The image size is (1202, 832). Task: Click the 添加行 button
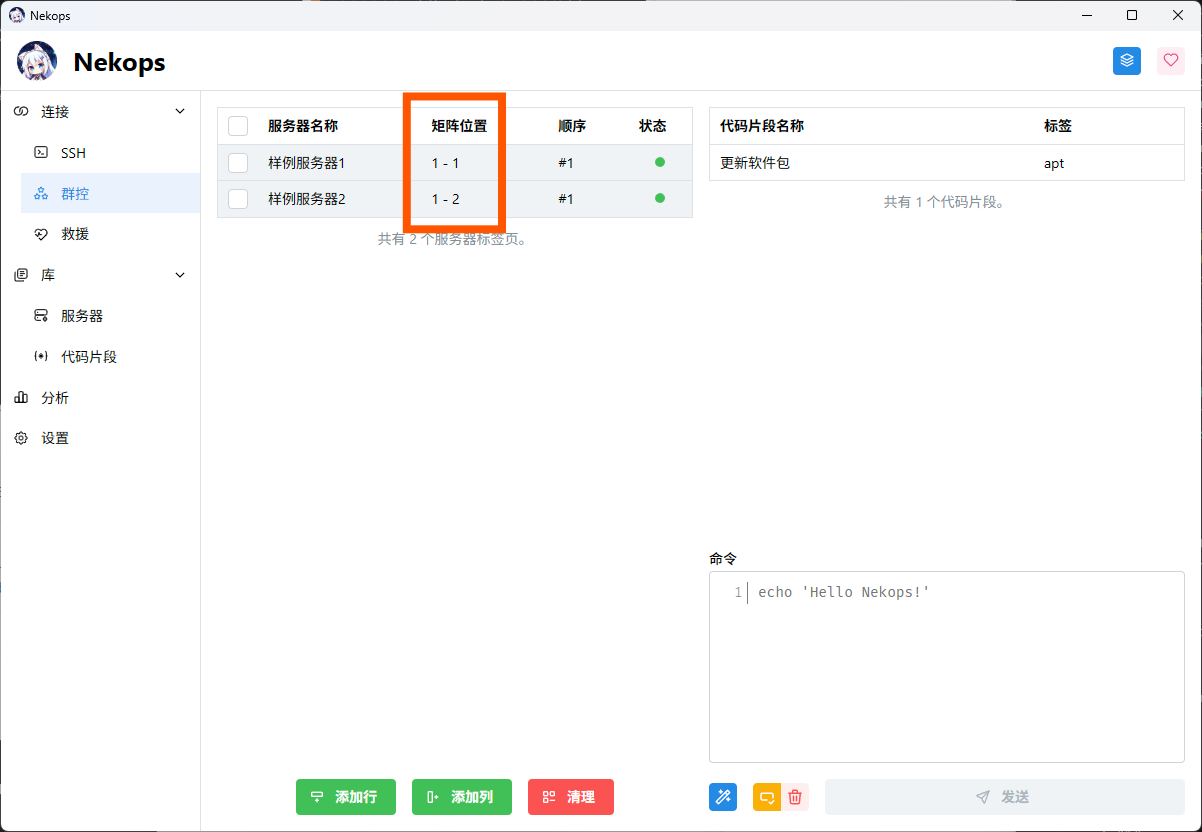pyautogui.click(x=345, y=797)
